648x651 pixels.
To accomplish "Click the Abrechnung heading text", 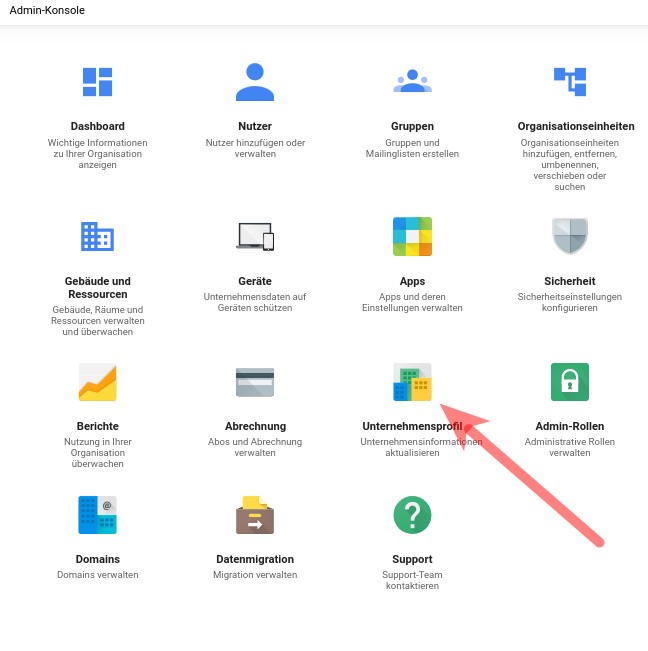I will (x=254, y=426).
